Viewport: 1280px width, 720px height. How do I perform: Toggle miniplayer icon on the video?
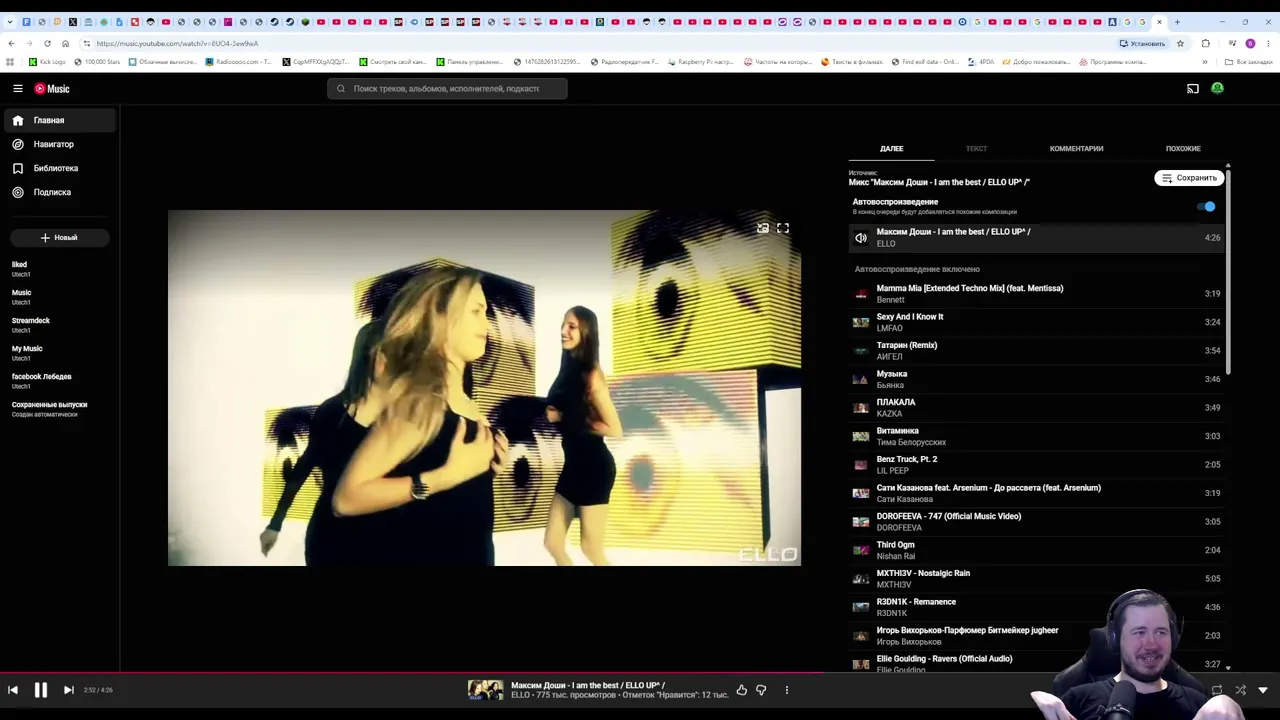(x=763, y=229)
